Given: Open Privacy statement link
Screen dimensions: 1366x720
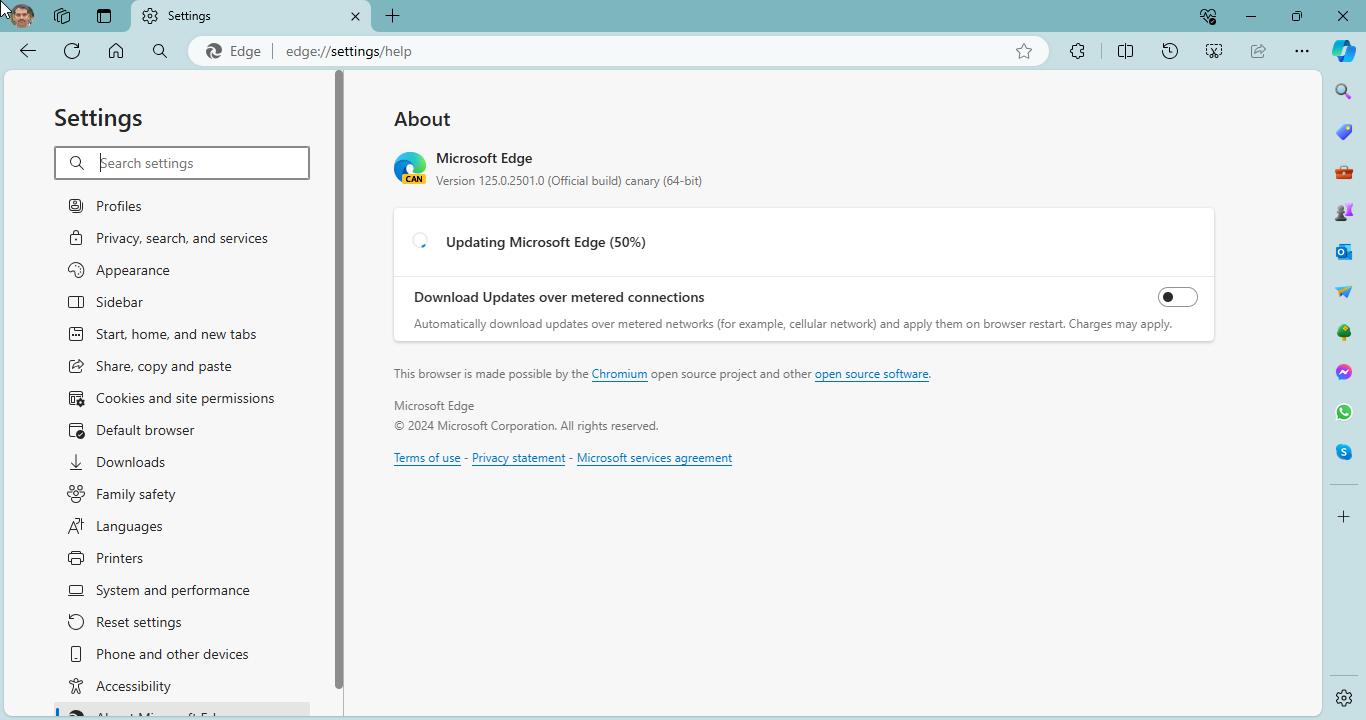Looking at the screenshot, I should [x=518, y=458].
